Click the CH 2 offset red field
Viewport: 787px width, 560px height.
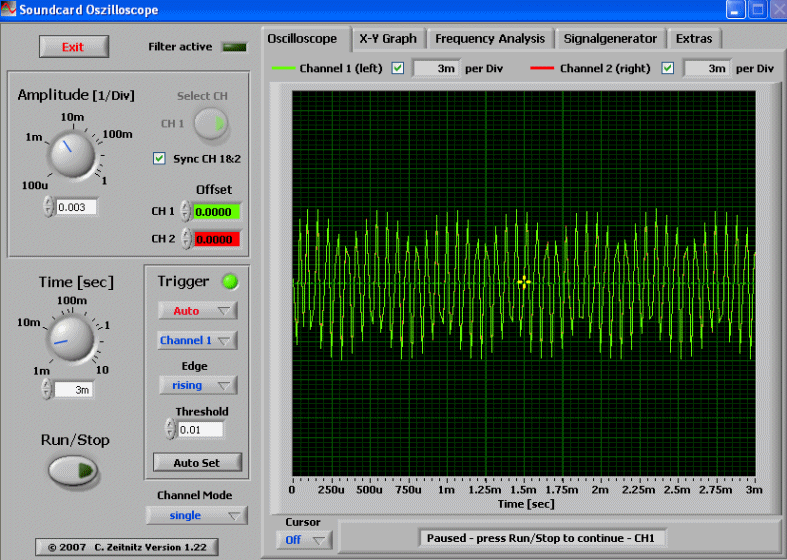click(x=216, y=239)
